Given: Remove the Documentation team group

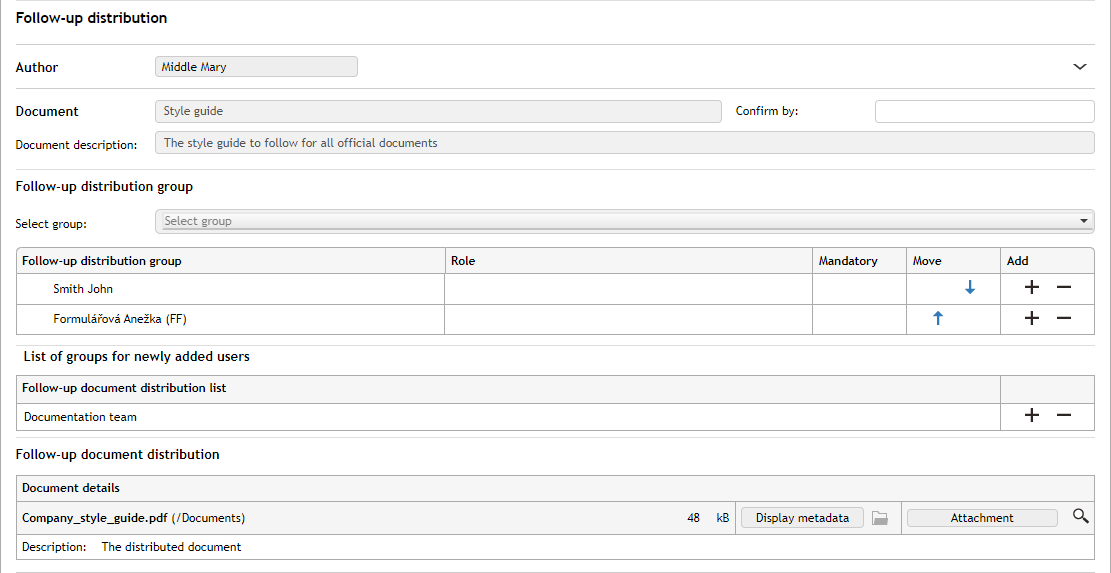Looking at the screenshot, I should pos(1064,416).
